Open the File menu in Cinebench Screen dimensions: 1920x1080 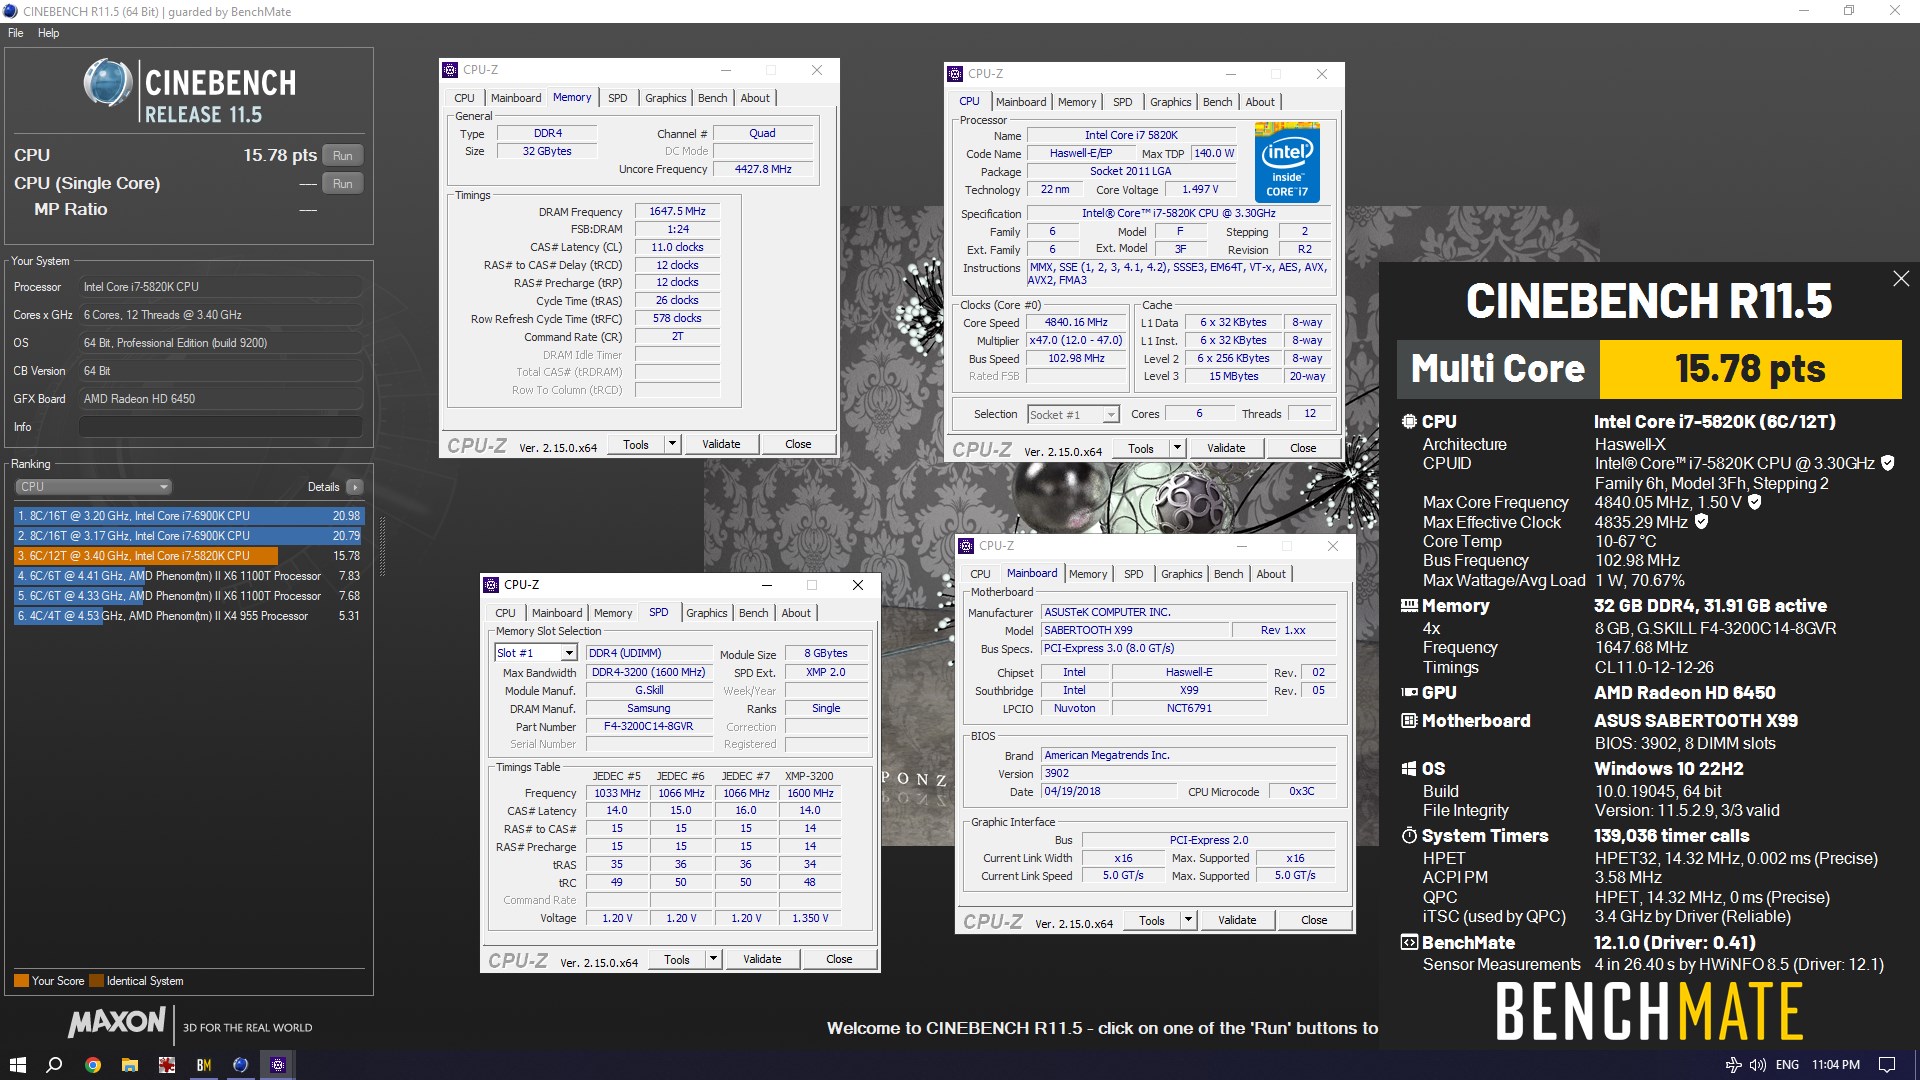(x=16, y=33)
